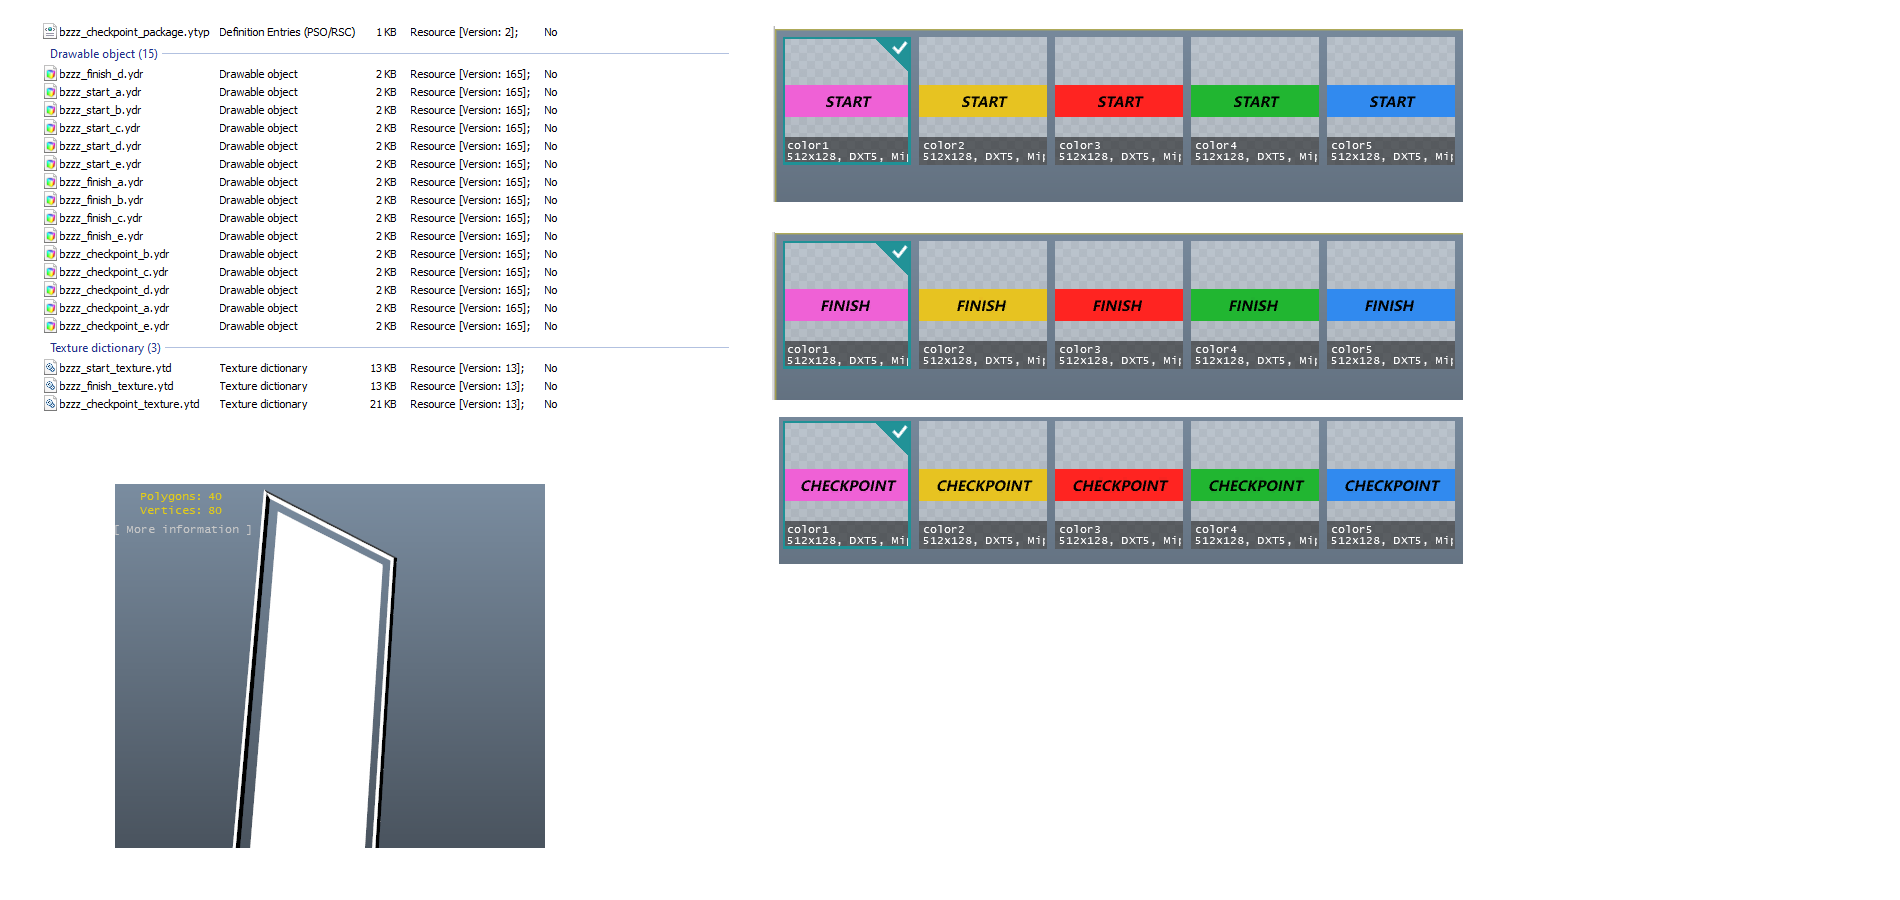This screenshot has height=900, width=1900.
Task: Select the red FINISH color3 texture
Action: click(x=1118, y=304)
